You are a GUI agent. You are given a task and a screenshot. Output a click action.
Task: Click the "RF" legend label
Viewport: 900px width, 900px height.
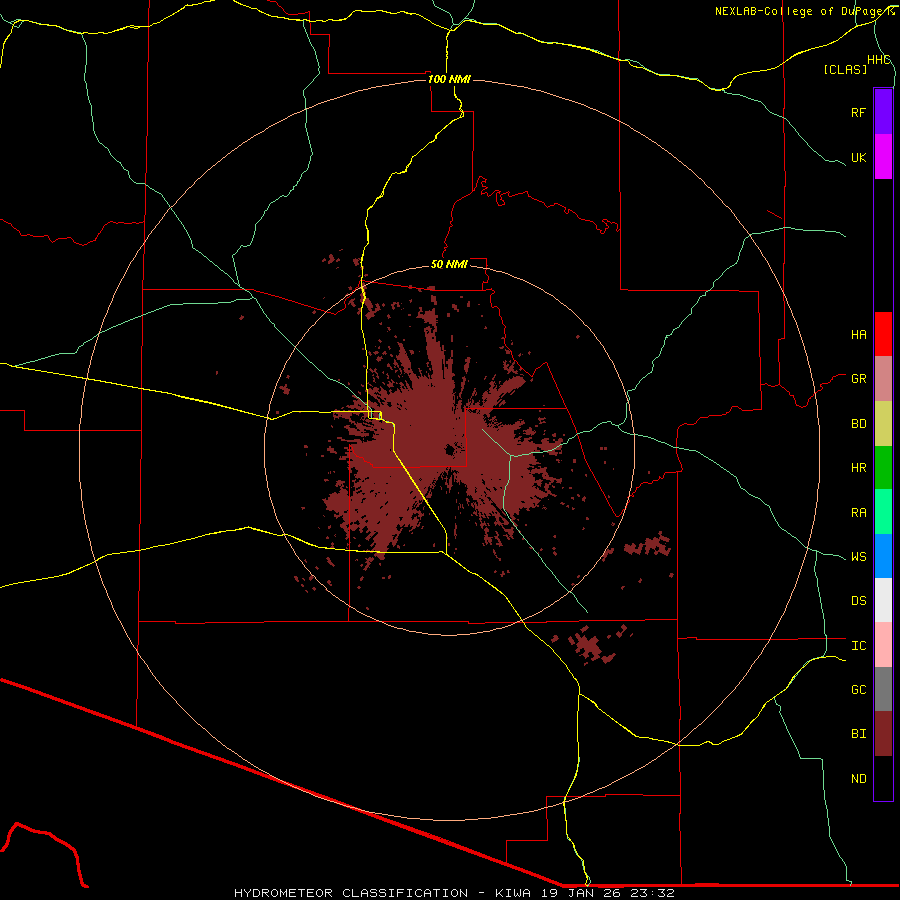(858, 112)
